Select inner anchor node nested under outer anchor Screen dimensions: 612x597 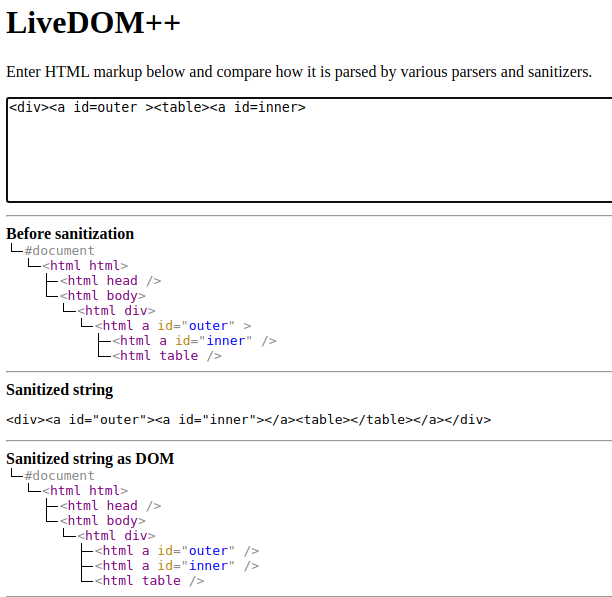pos(194,341)
